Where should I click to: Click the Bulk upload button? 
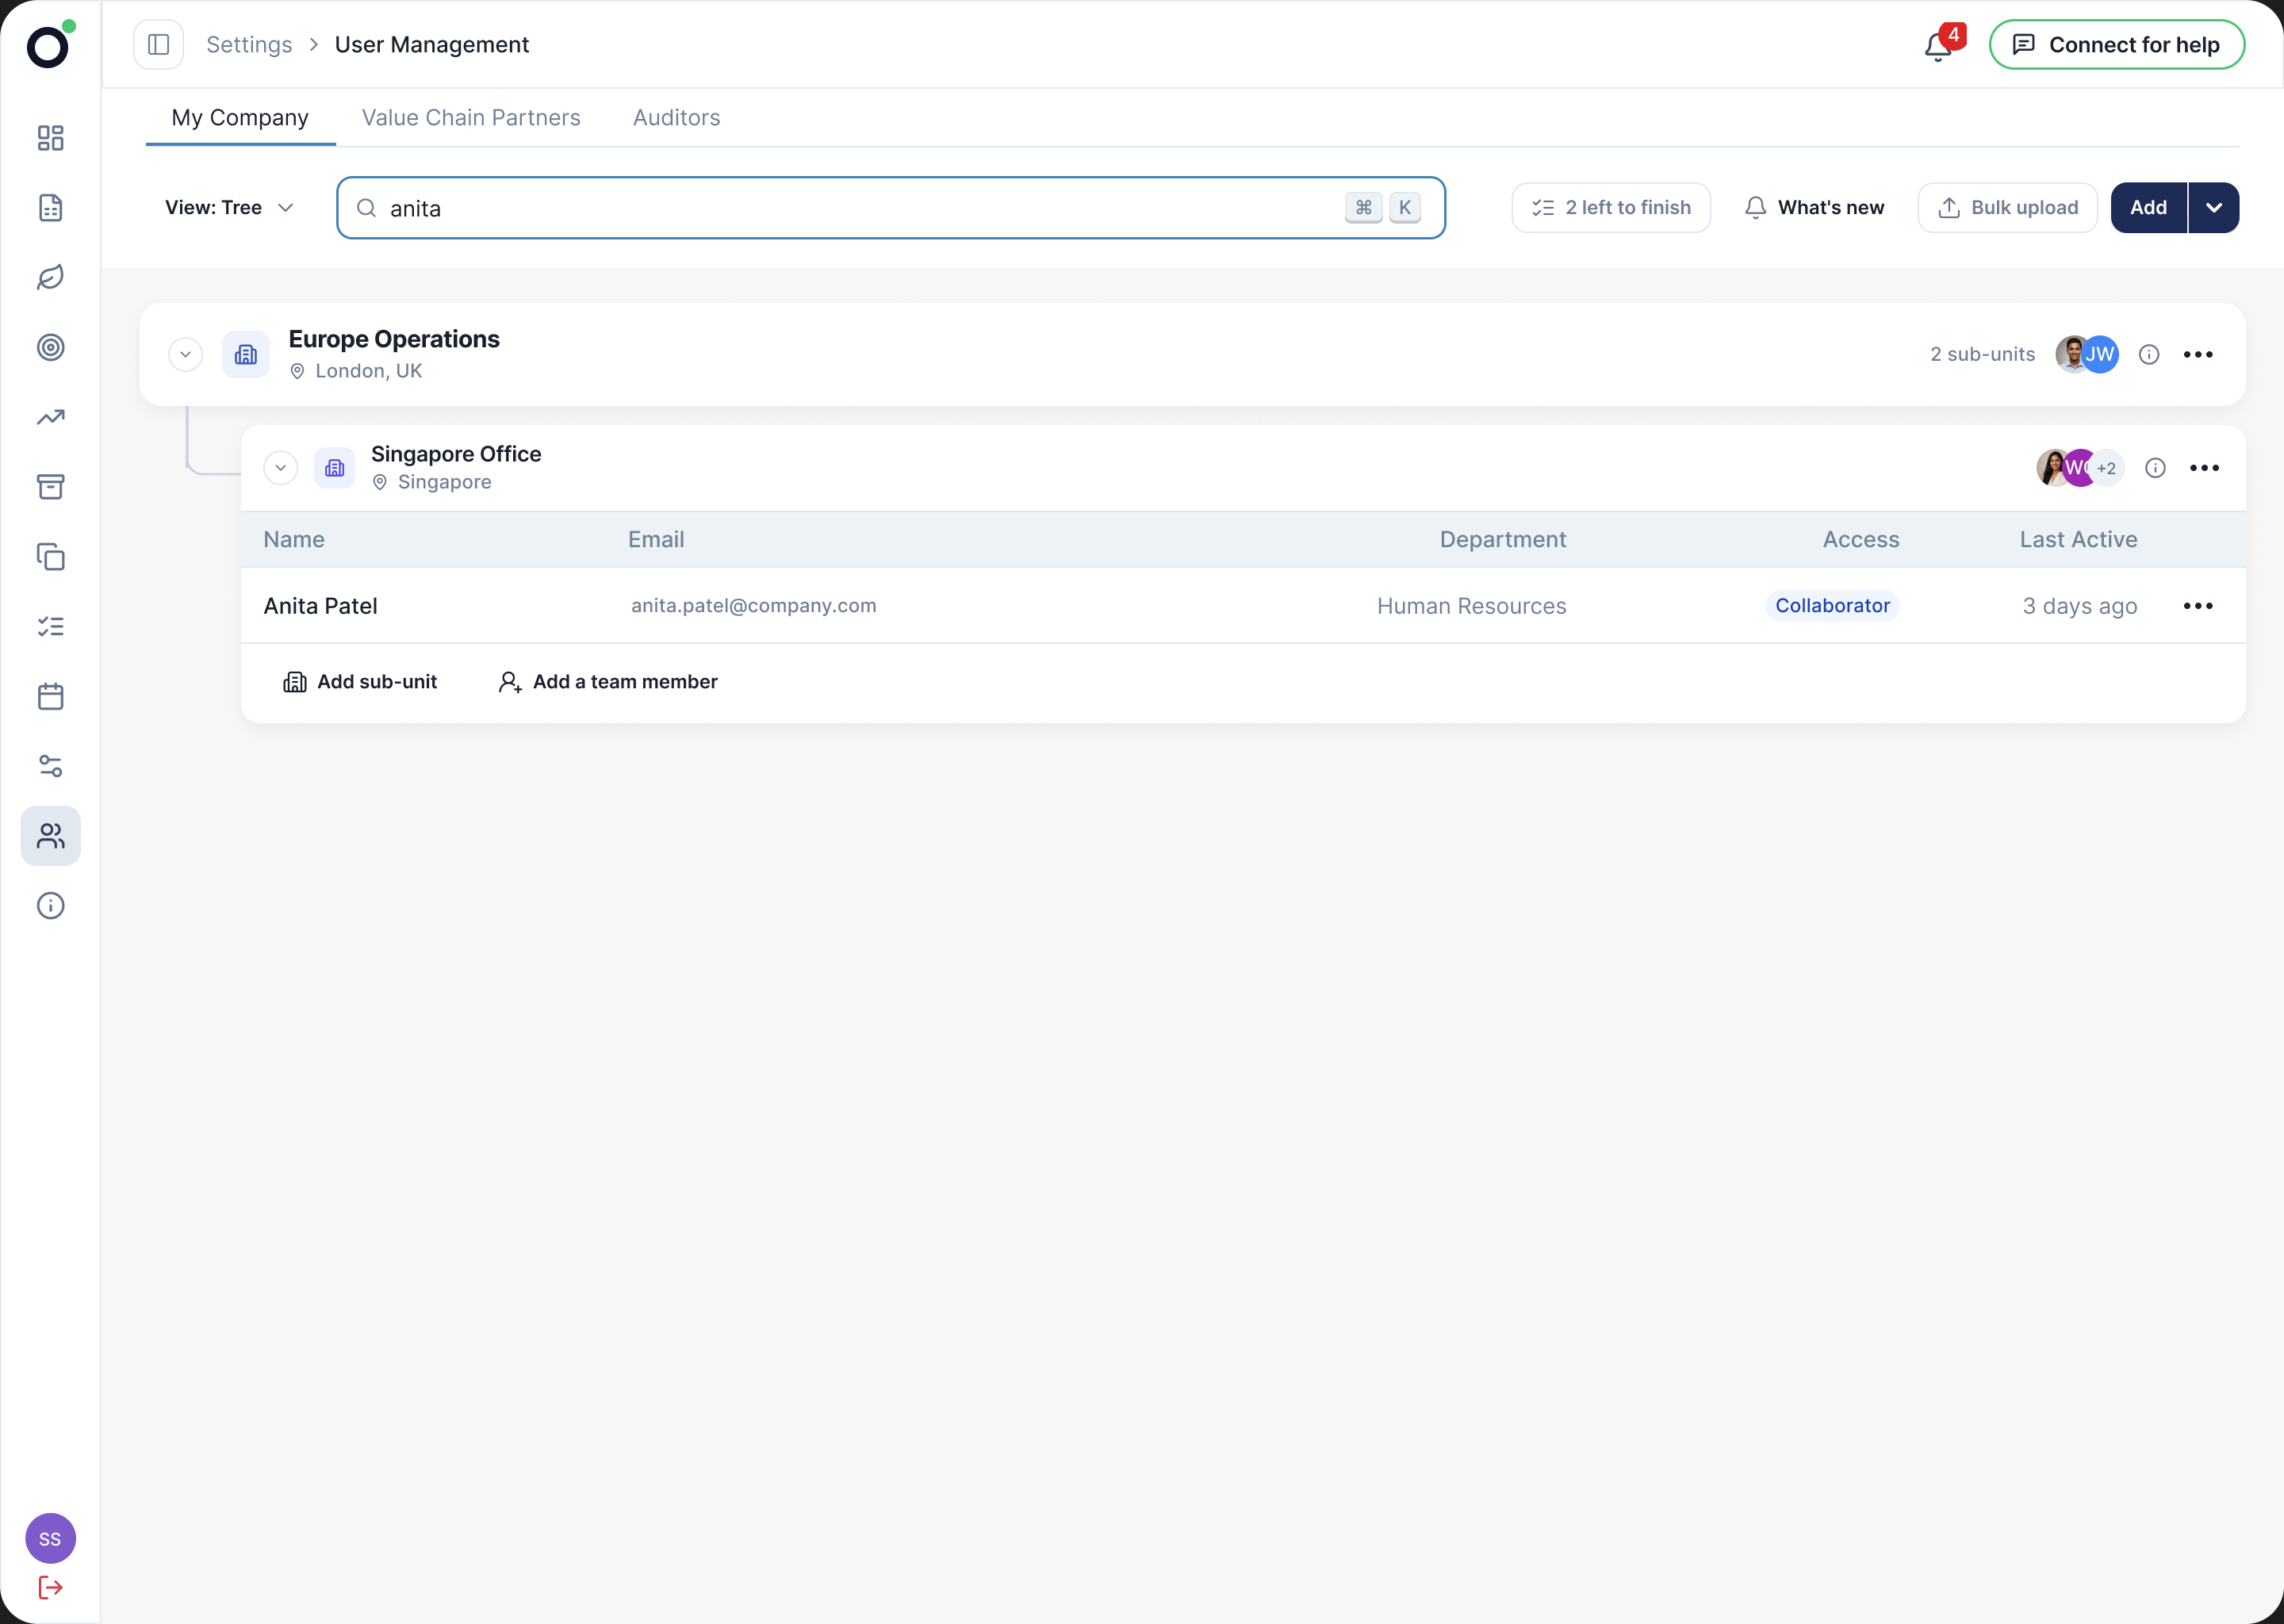click(x=2007, y=208)
